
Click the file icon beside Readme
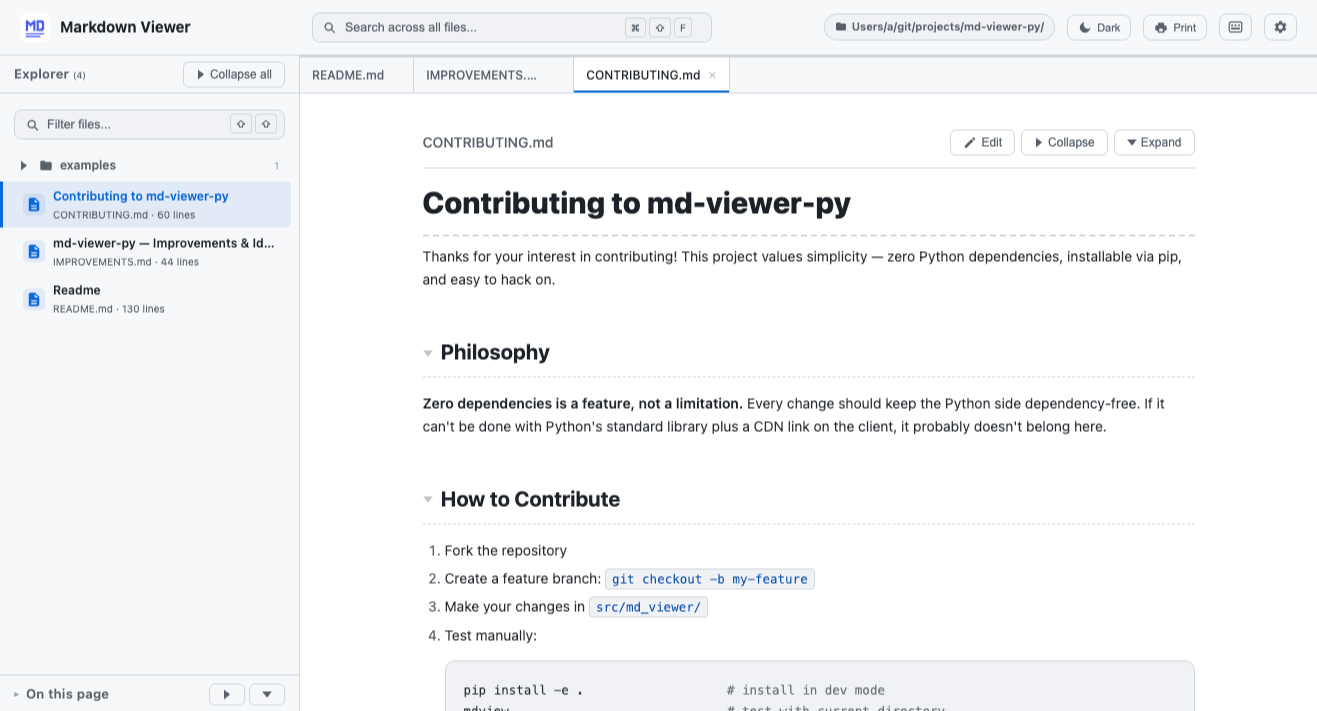coord(33,297)
